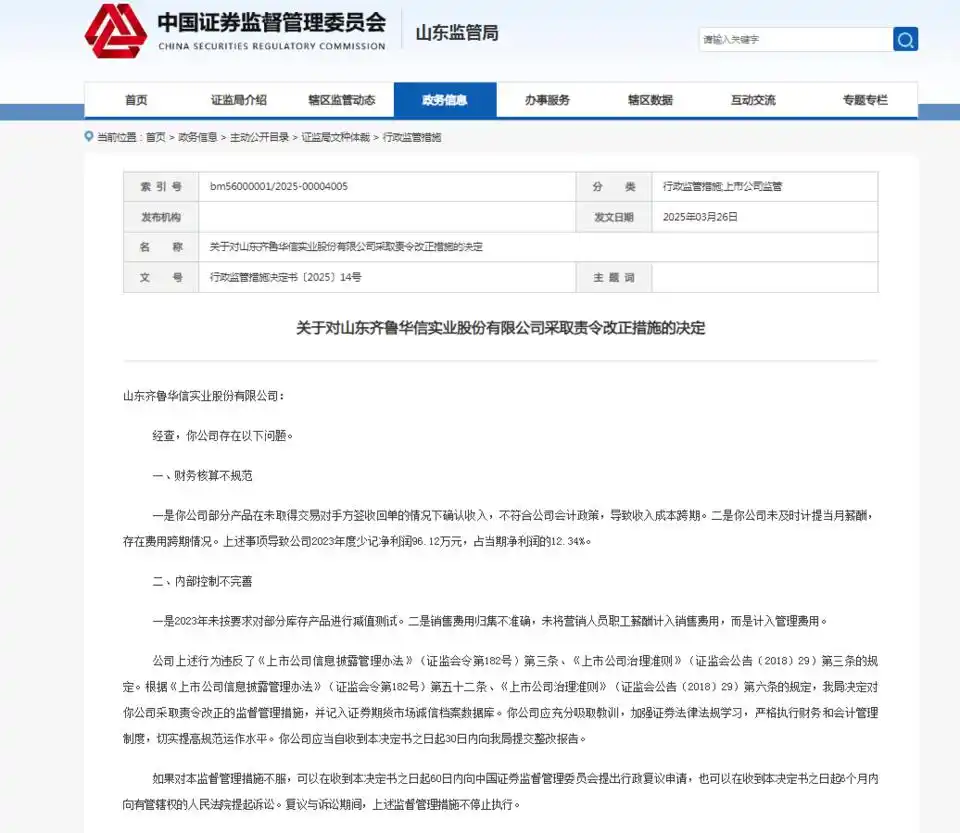Click the CSRC red logo emblem

click(x=115, y=32)
